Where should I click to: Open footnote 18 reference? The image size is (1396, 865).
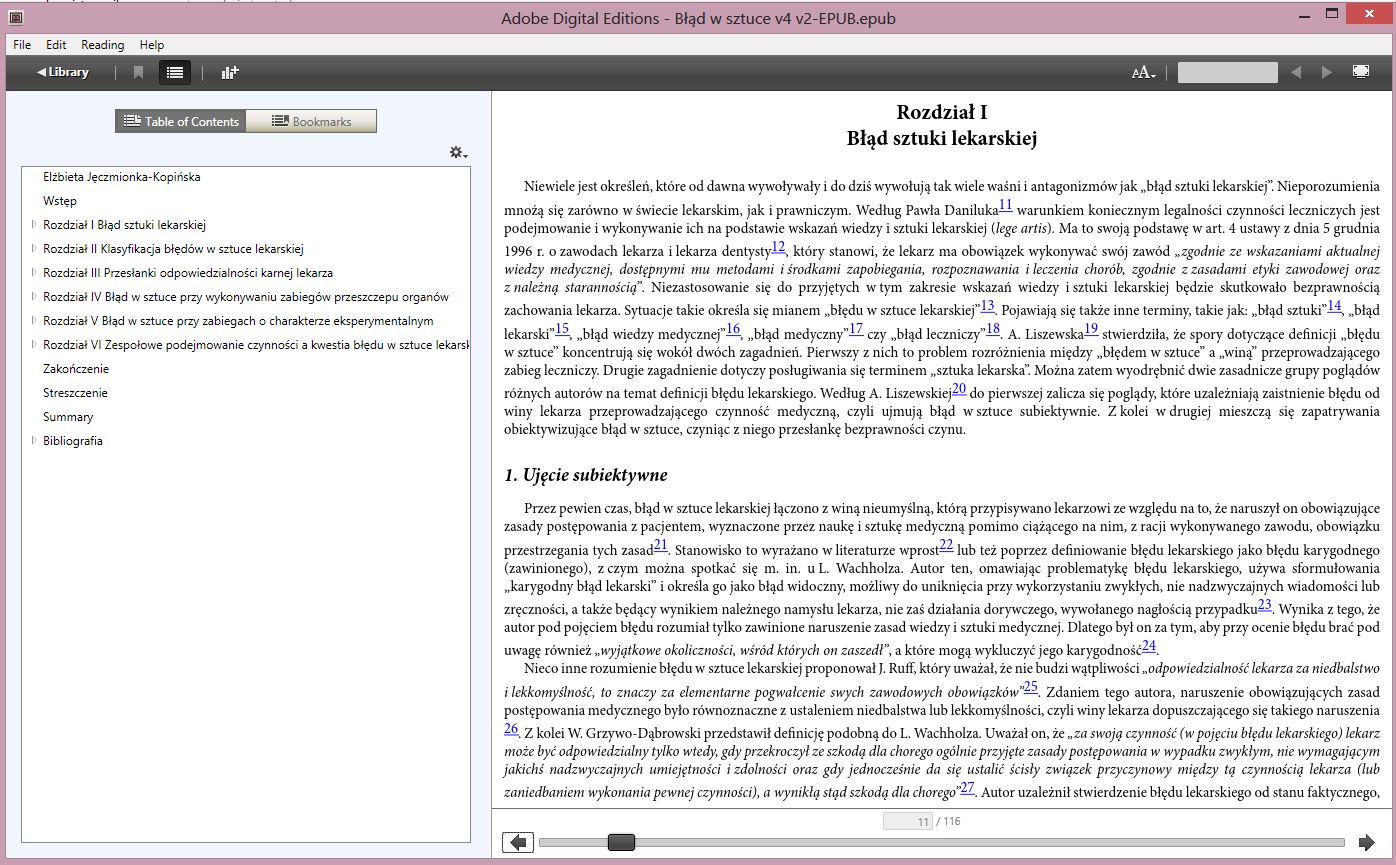coord(993,327)
